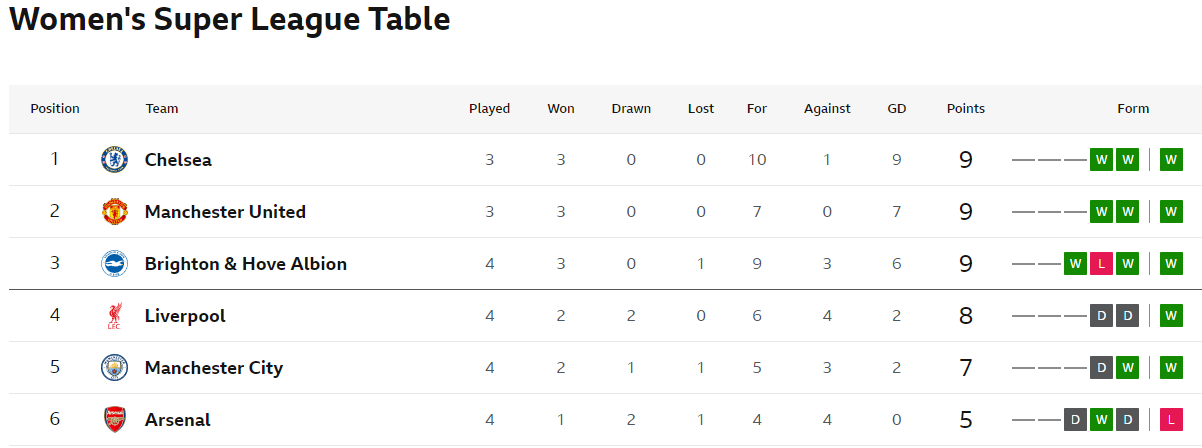Open the Chelsea team link
This screenshot has height=448, width=1202.
(178, 160)
